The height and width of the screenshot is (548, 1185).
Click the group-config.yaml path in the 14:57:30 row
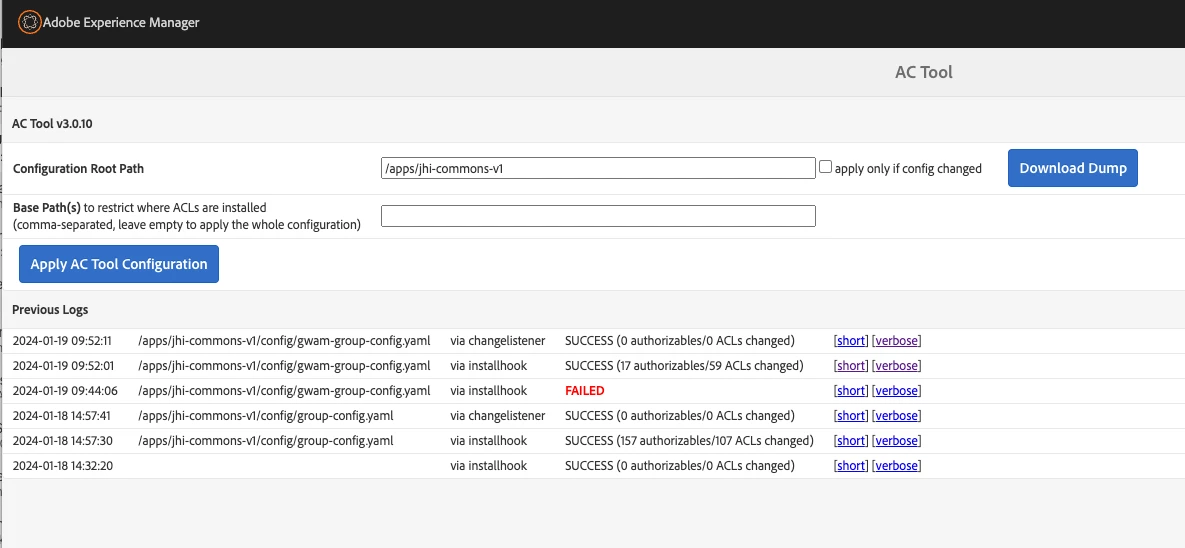click(265, 441)
